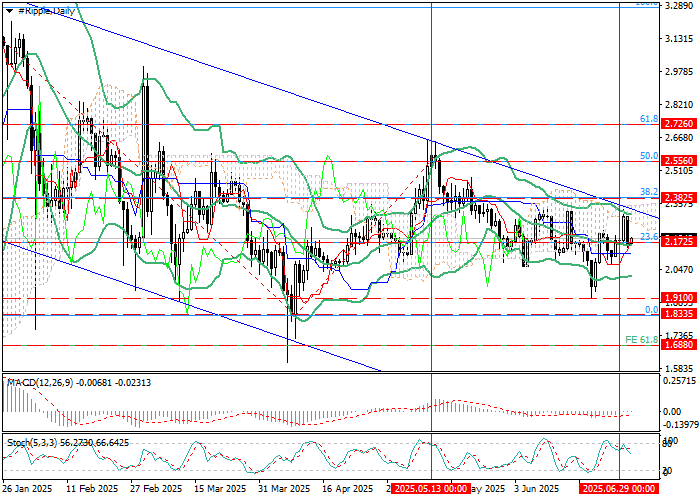
Task: Click the 38.2 Fibonacci retracement label
Action: click(647, 191)
